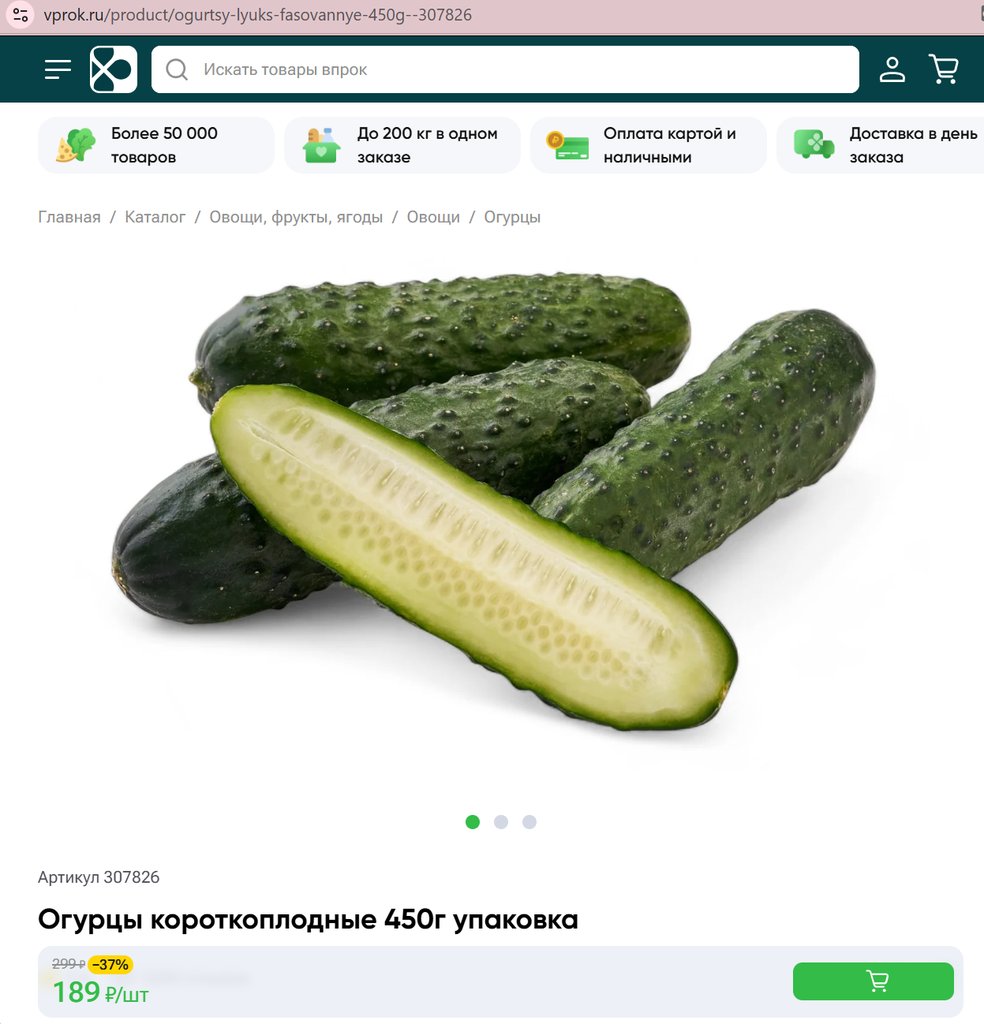Switch to the third image dot
984x1024 pixels.
coord(530,822)
